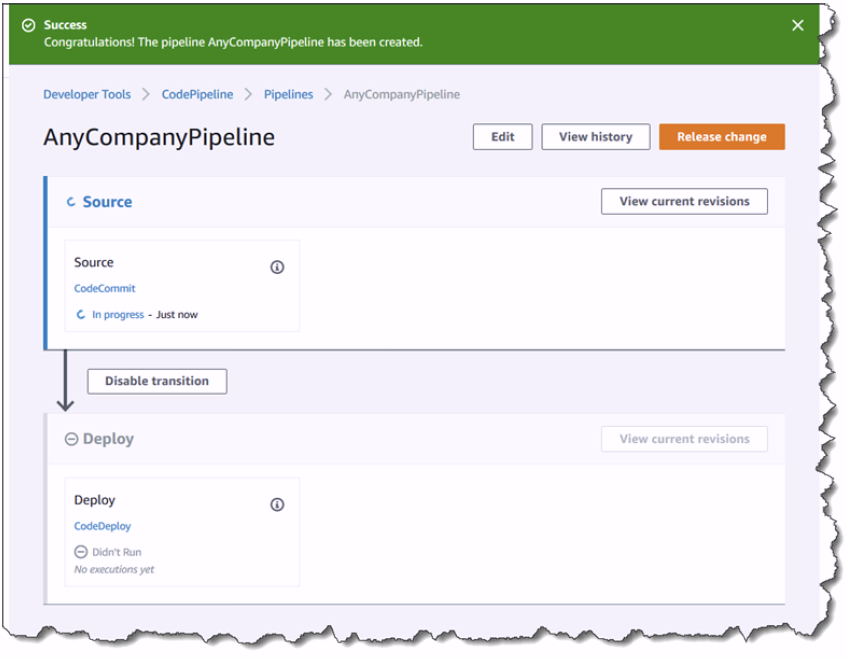Click the spinner icon beside Source stage title

(x=71, y=202)
